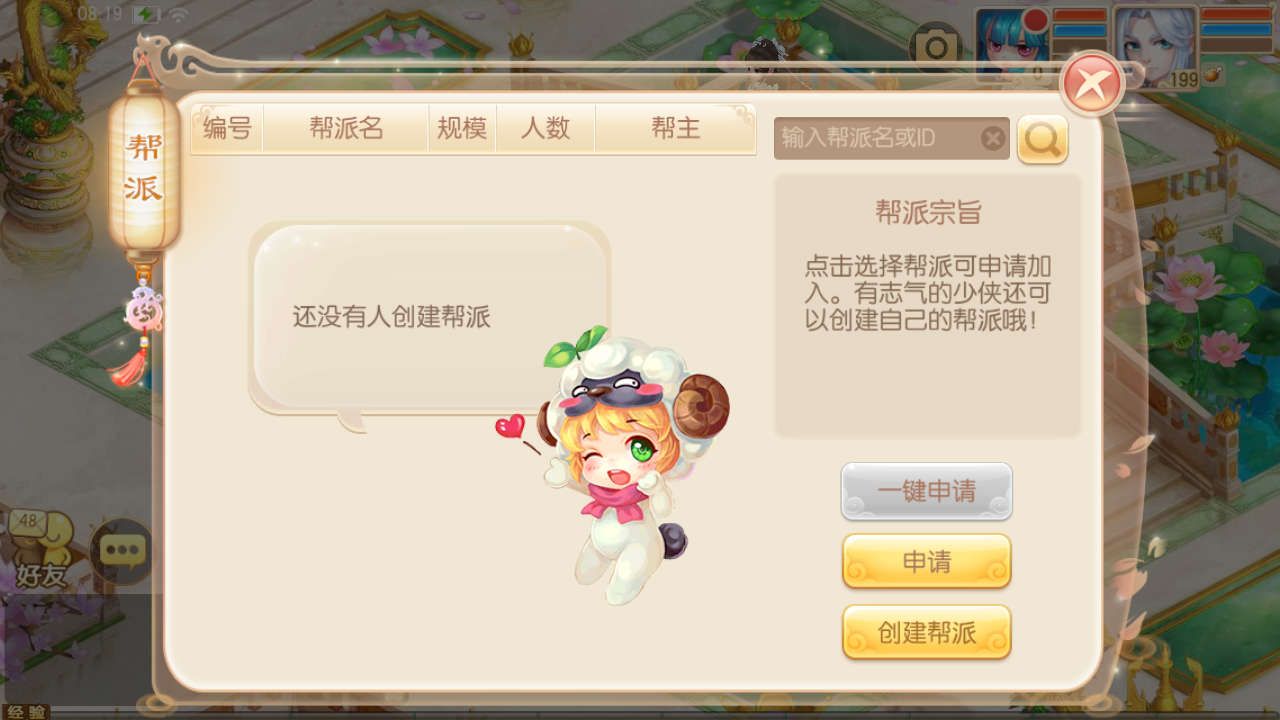Click the magnifier search icon
The height and width of the screenshot is (720, 1280).
pyautogui.click(x=1042, y=140)
